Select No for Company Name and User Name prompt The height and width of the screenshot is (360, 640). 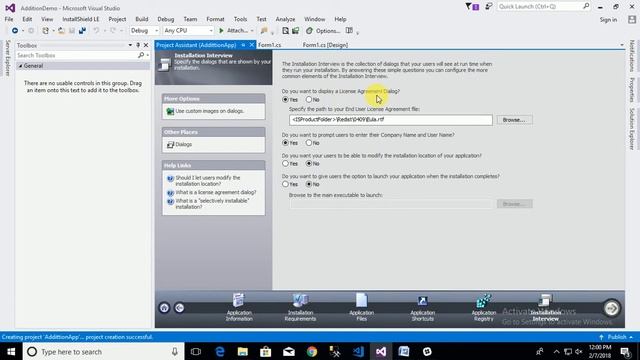pos(309,143)
